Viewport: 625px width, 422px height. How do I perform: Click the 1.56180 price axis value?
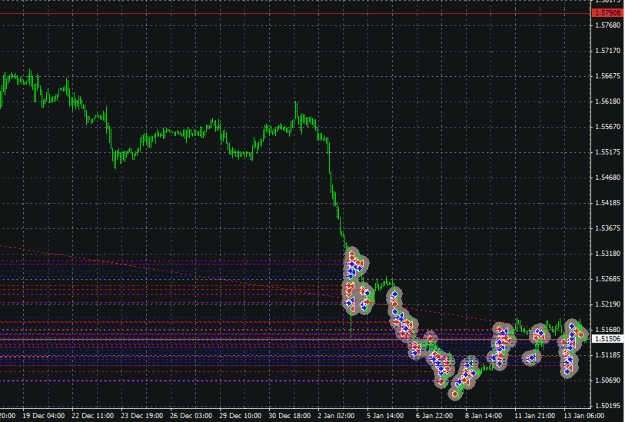[x=608, y=101]
